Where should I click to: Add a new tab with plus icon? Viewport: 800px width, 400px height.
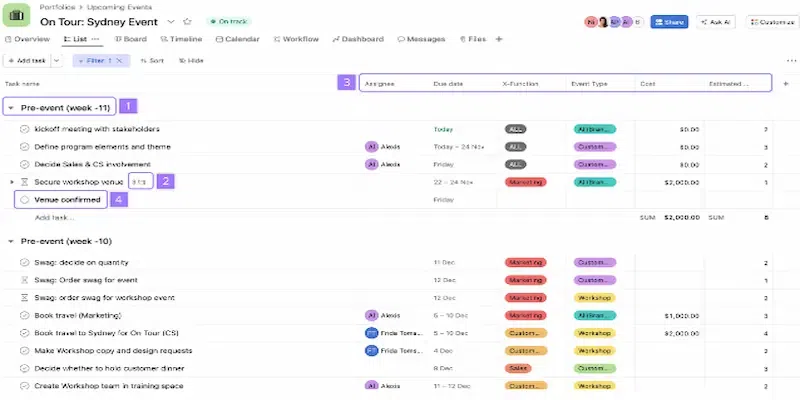pos(499,39)
